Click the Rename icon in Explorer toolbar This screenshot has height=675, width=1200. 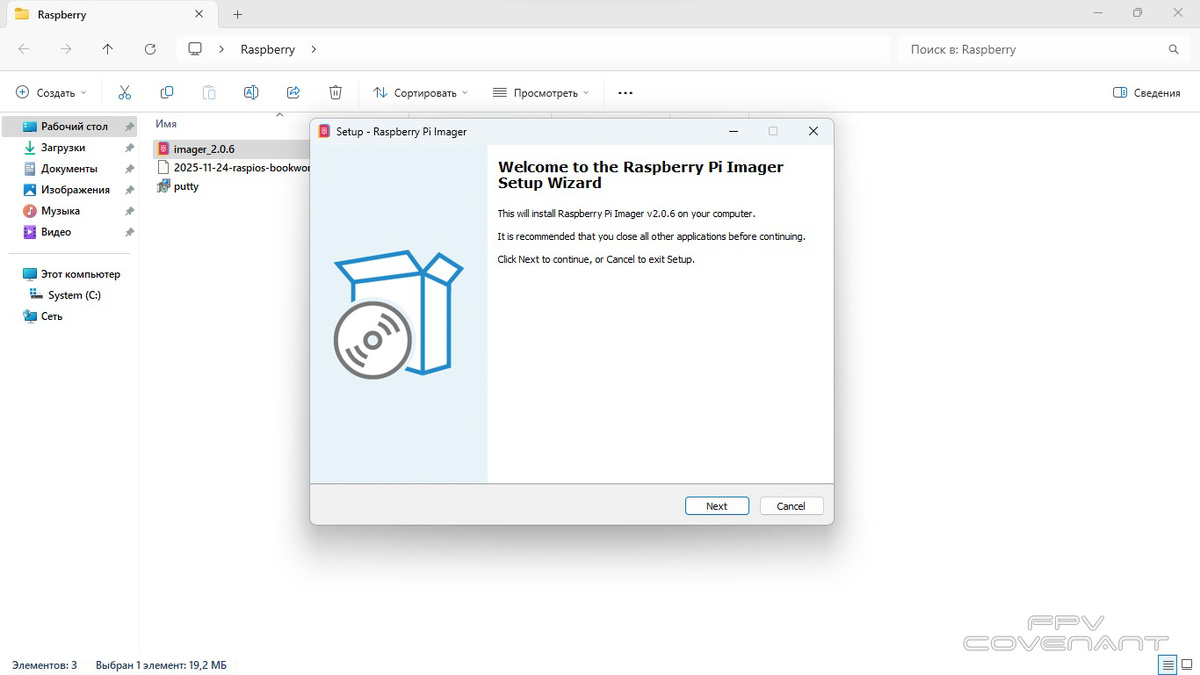(251, 92)
